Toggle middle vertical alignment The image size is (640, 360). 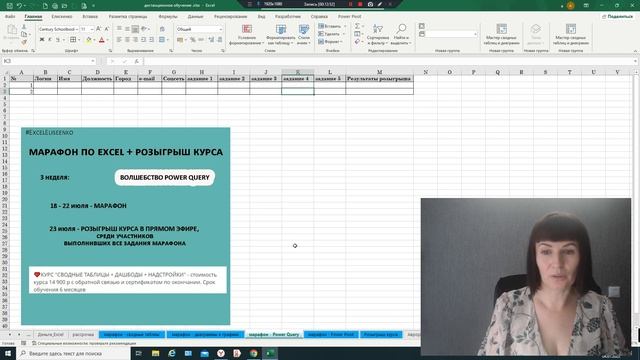point(127,29)
